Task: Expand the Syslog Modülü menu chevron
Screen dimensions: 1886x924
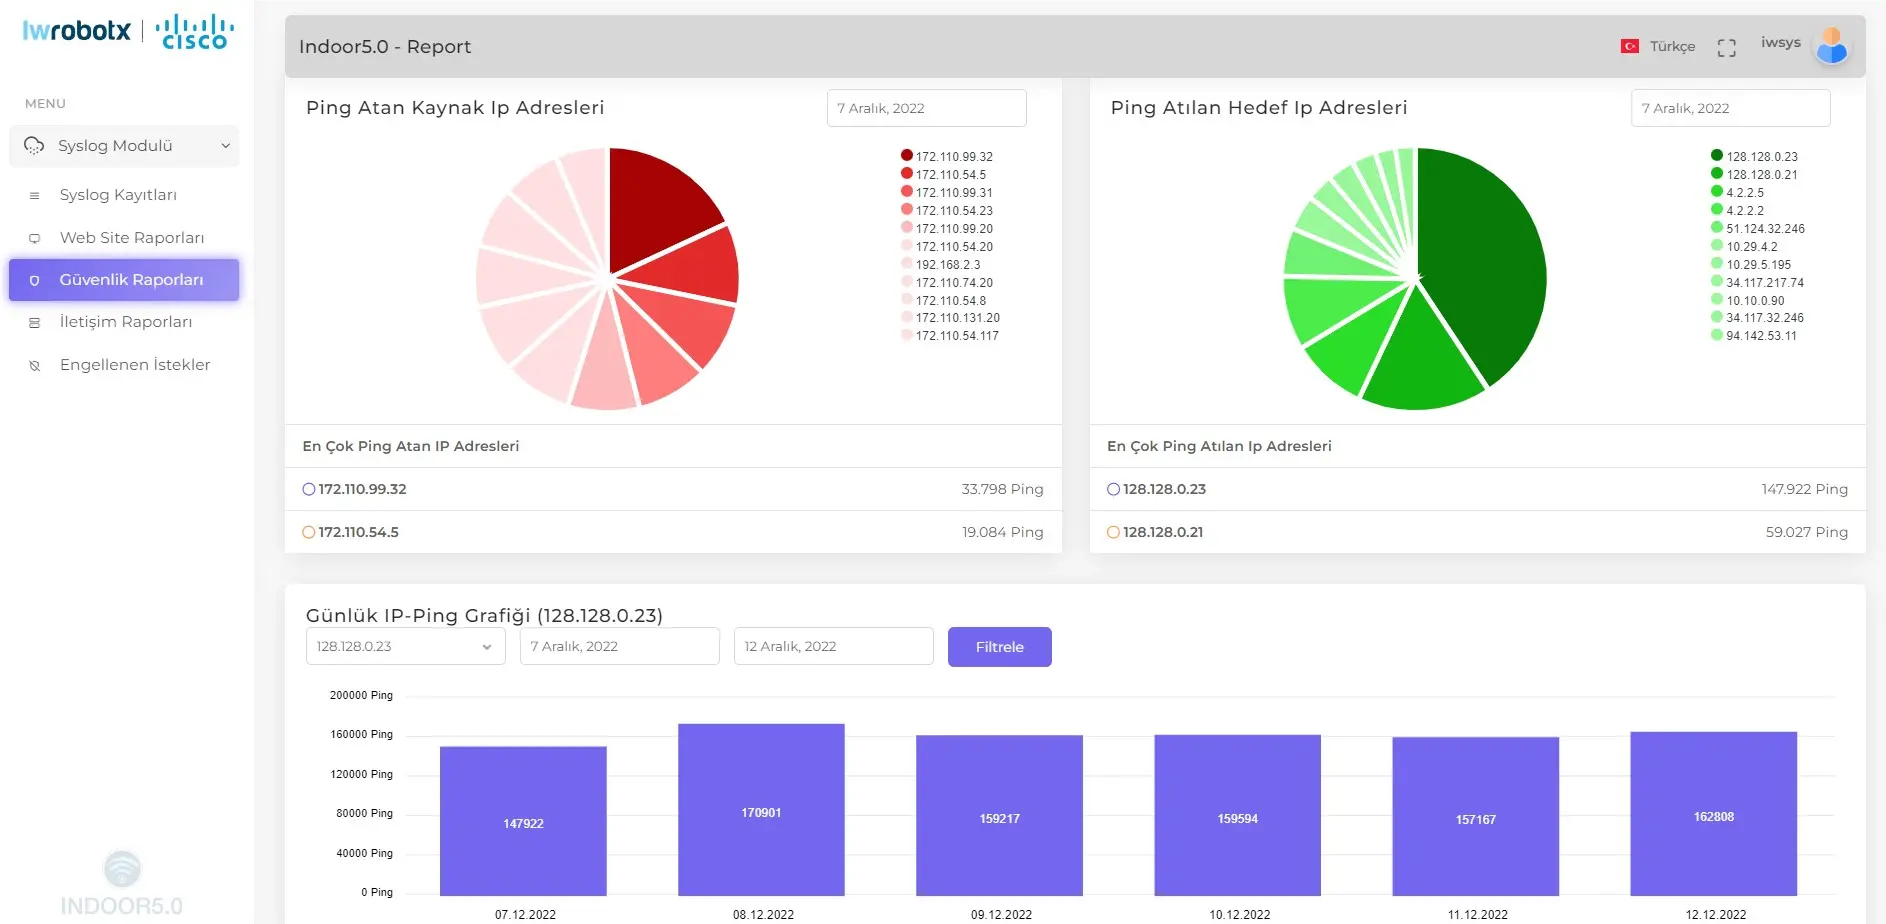Action: point(225,146)
